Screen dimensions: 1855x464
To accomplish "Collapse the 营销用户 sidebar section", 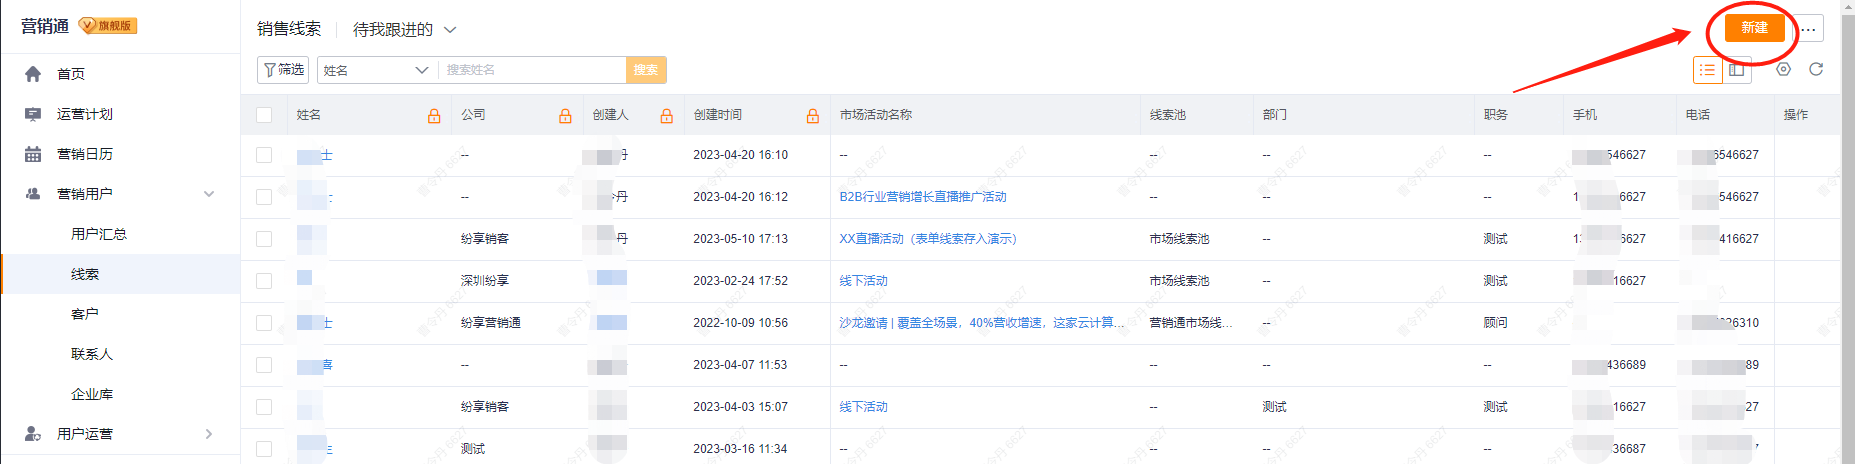I will click(209, 194).
